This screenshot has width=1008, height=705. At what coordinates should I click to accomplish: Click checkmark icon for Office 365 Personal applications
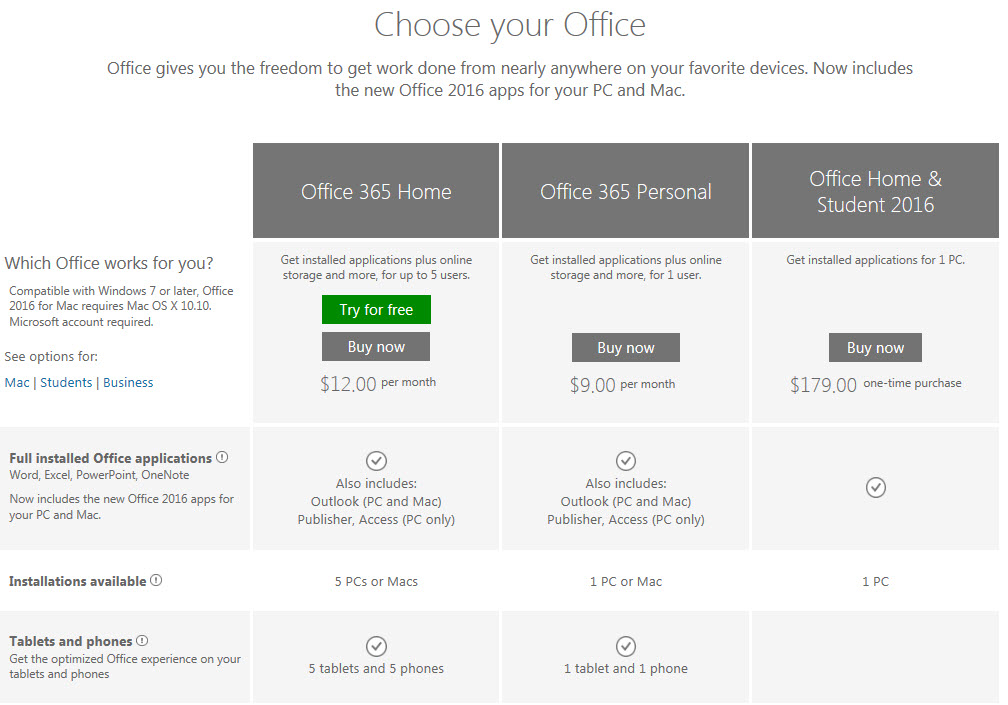click(x=626, y=461)
